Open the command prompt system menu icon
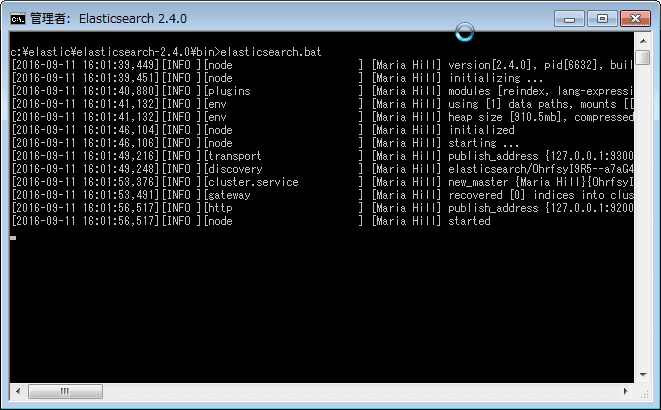 (18, 19)
